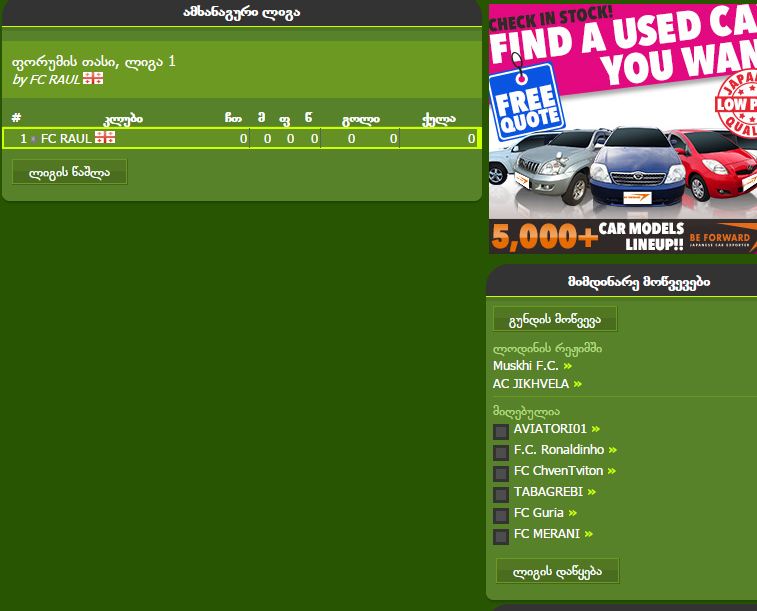Click the გოლი column header
This screenshot has width=757, height=611.
361,119
